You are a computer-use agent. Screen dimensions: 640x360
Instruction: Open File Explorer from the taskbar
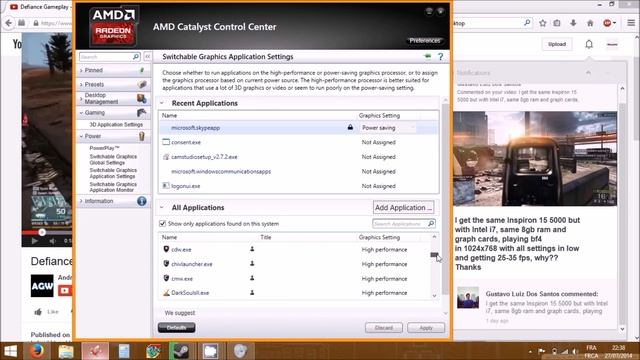point(66,351)
